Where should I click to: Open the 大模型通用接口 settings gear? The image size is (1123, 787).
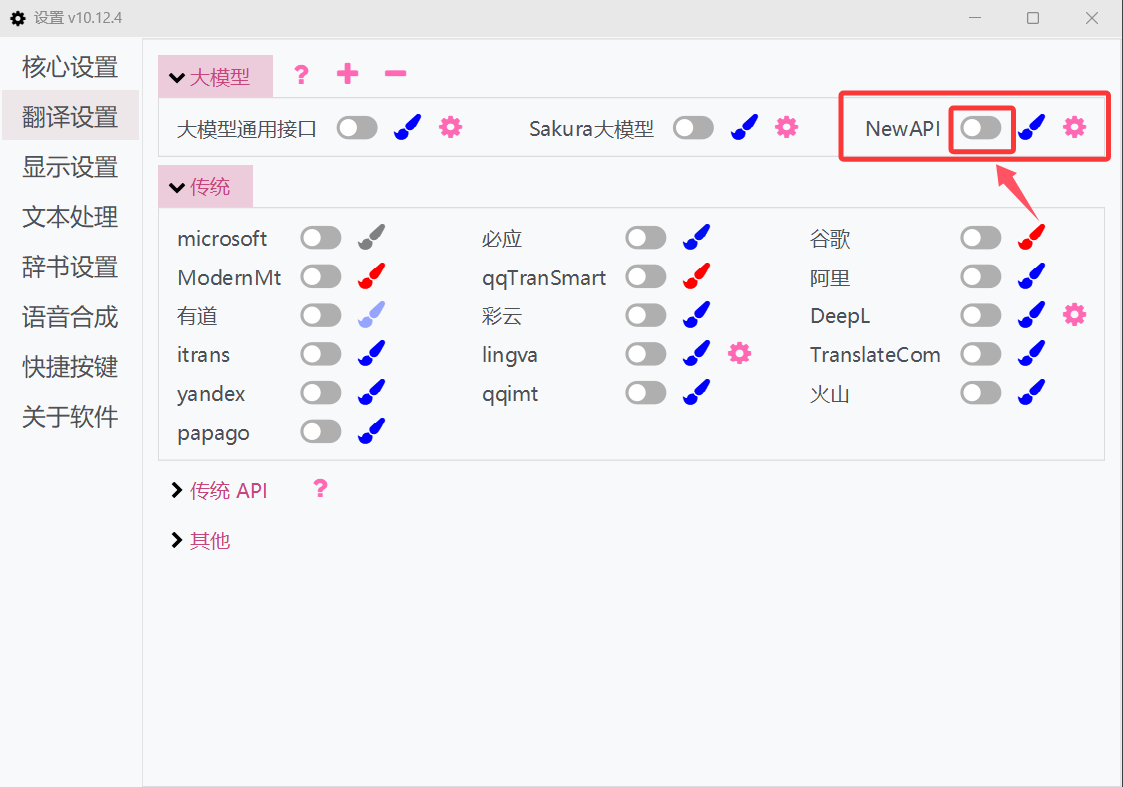[x=450, y=127]
